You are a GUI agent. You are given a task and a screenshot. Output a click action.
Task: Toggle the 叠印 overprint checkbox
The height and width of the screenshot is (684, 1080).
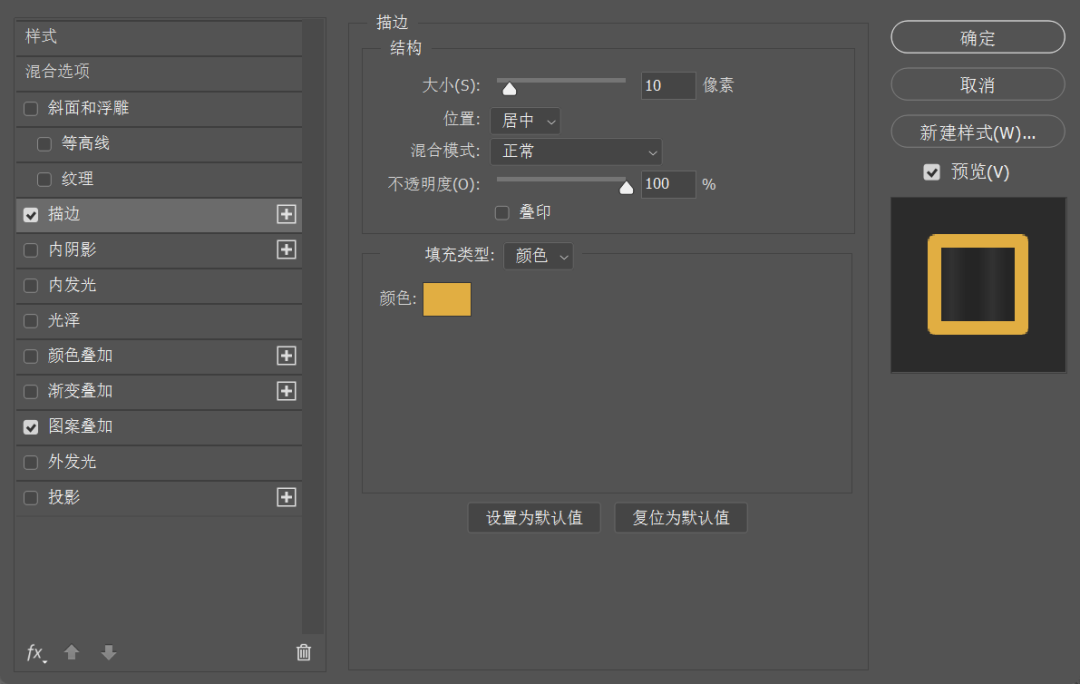(502, 213)
